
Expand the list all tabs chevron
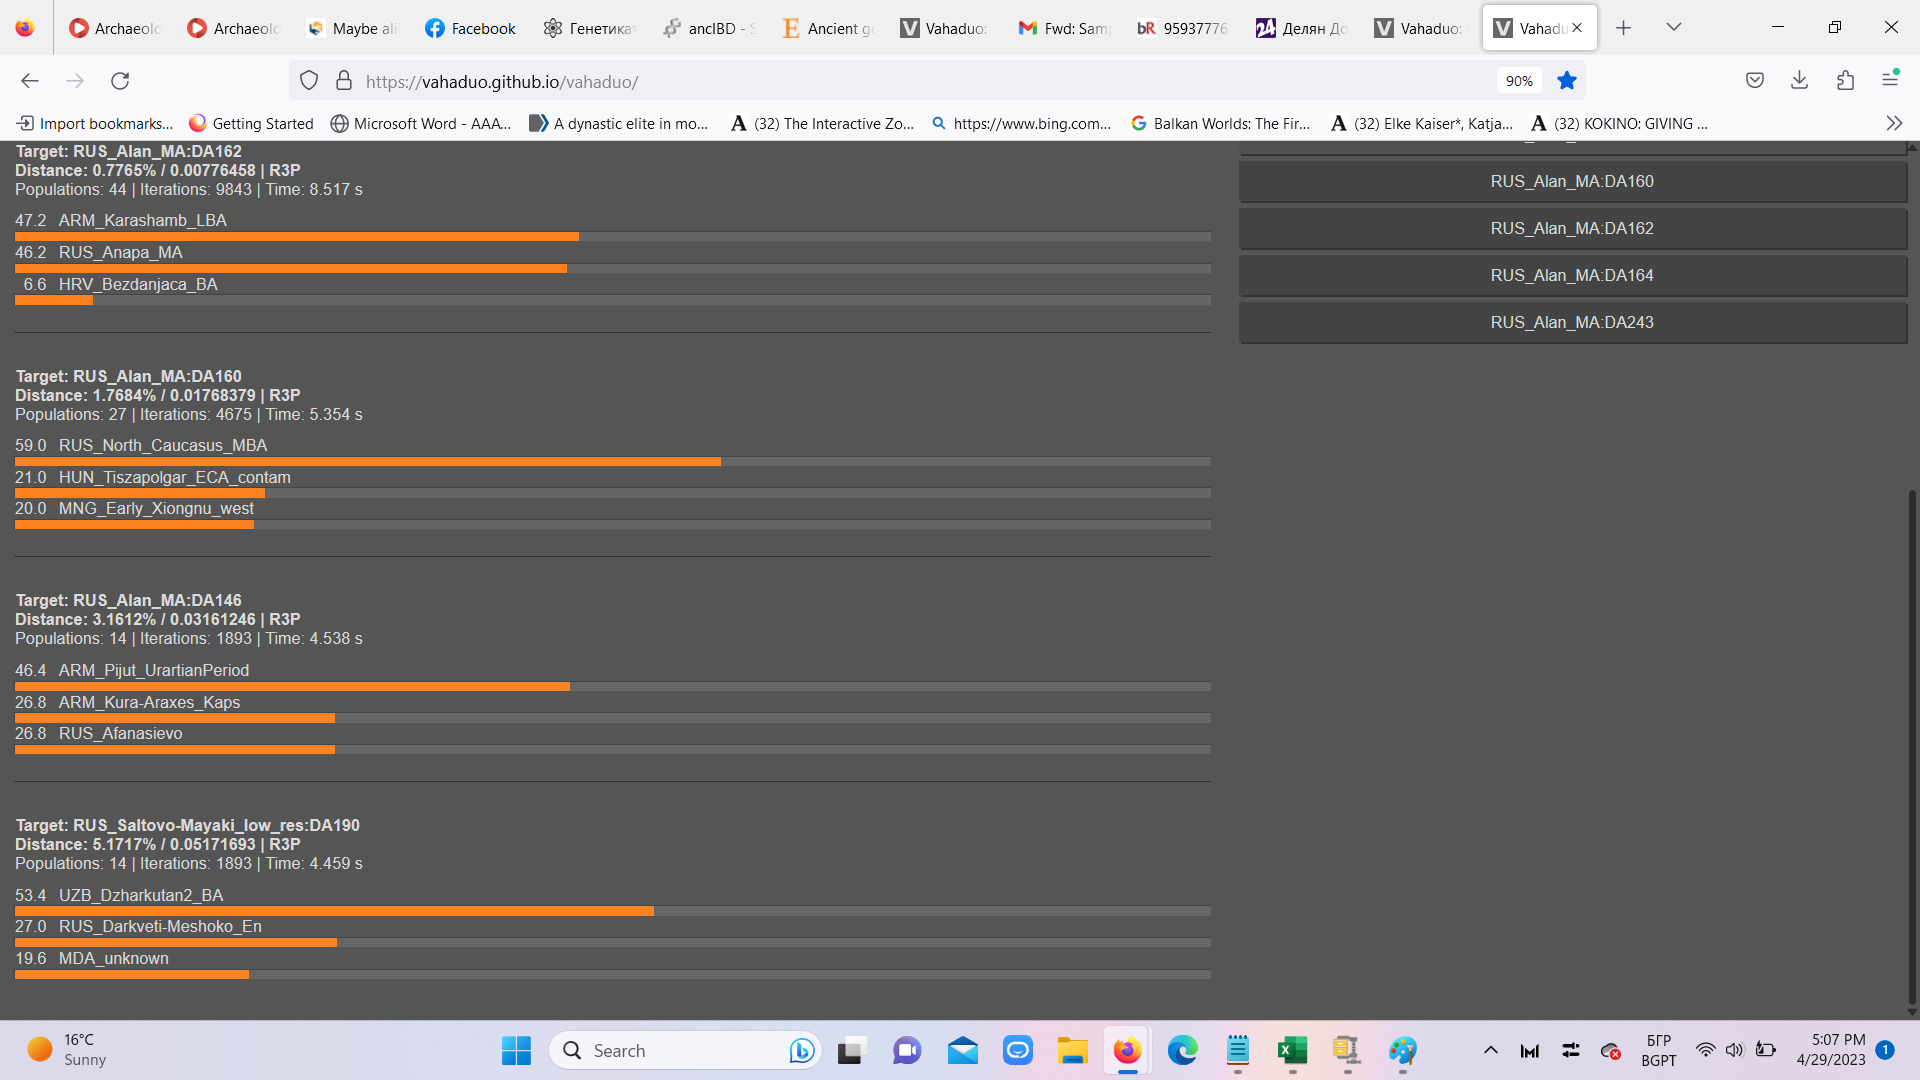click(1673, 27)
